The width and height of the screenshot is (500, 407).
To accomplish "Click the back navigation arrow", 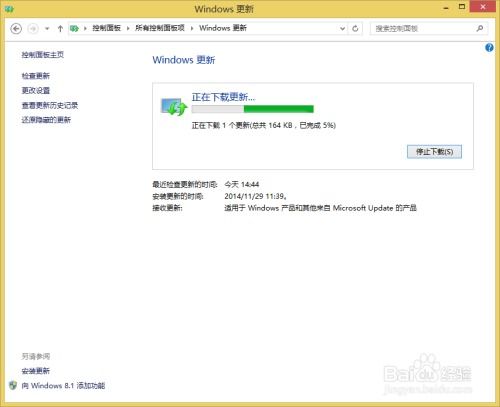I will coord(16,29).
